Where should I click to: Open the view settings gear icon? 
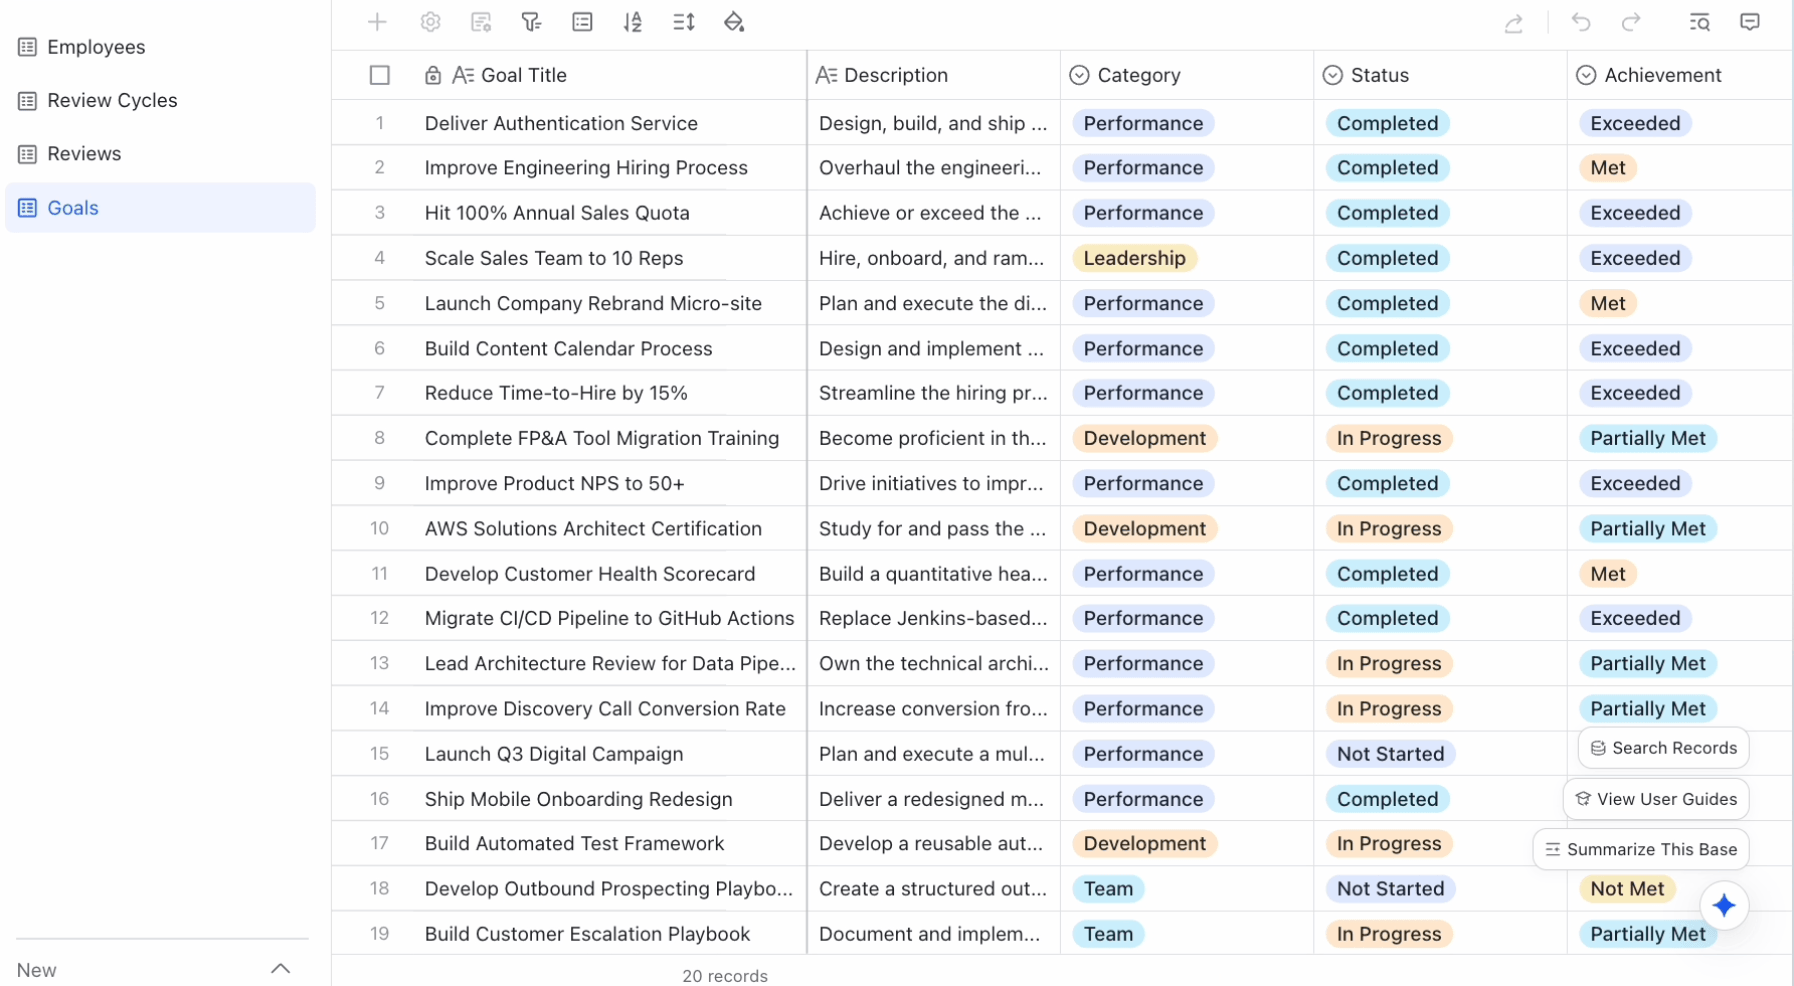[x=430, y=22]
